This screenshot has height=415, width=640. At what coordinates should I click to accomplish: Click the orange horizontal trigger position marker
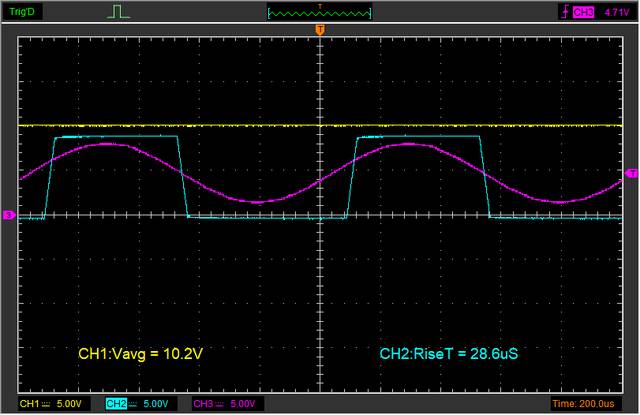[x=320, y=32]
